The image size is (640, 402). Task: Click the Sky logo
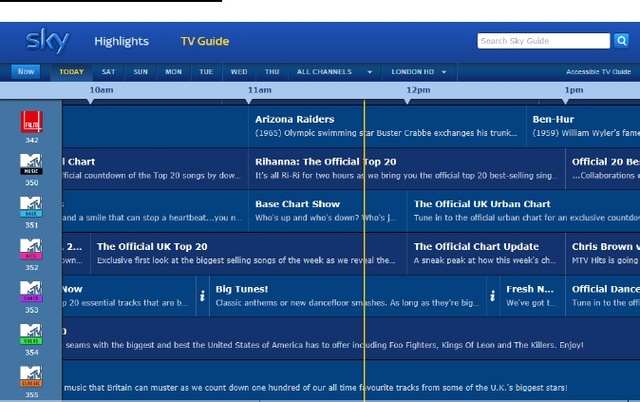pos(47,41)
